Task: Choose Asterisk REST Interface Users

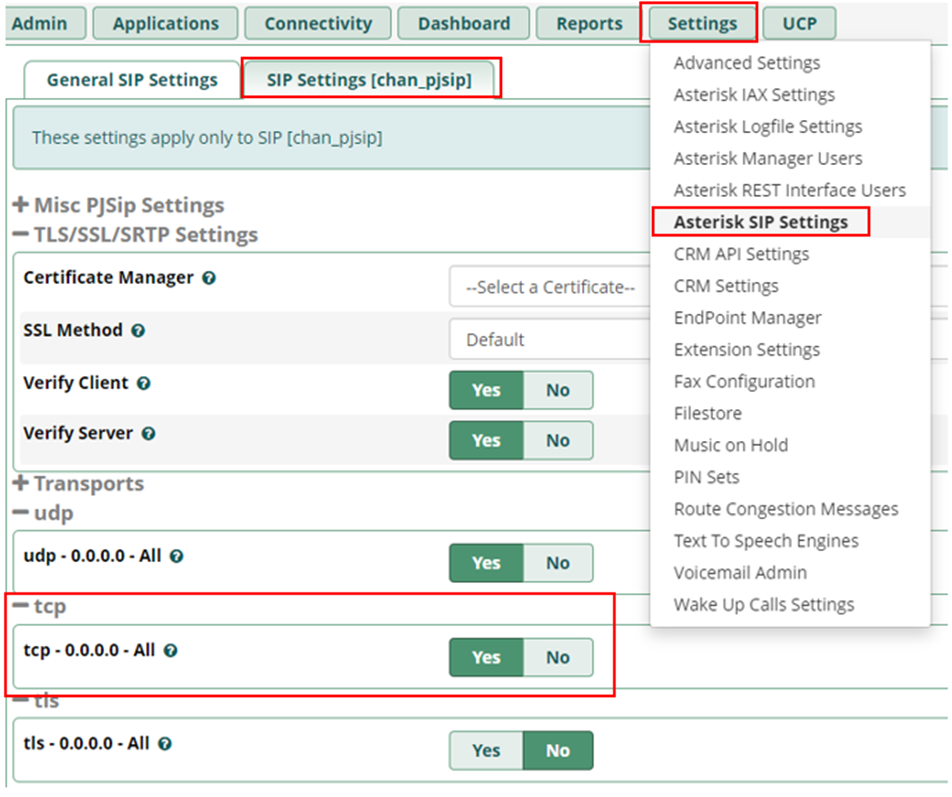Action: [789, 191]
